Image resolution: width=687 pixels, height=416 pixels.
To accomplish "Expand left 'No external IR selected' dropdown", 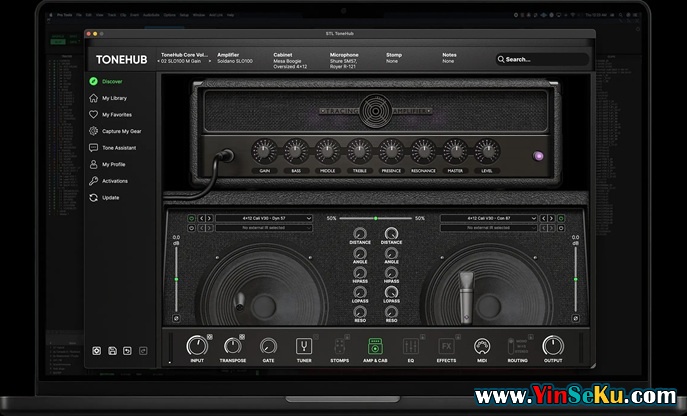I will pyautogui.click(x=263, y=228).
